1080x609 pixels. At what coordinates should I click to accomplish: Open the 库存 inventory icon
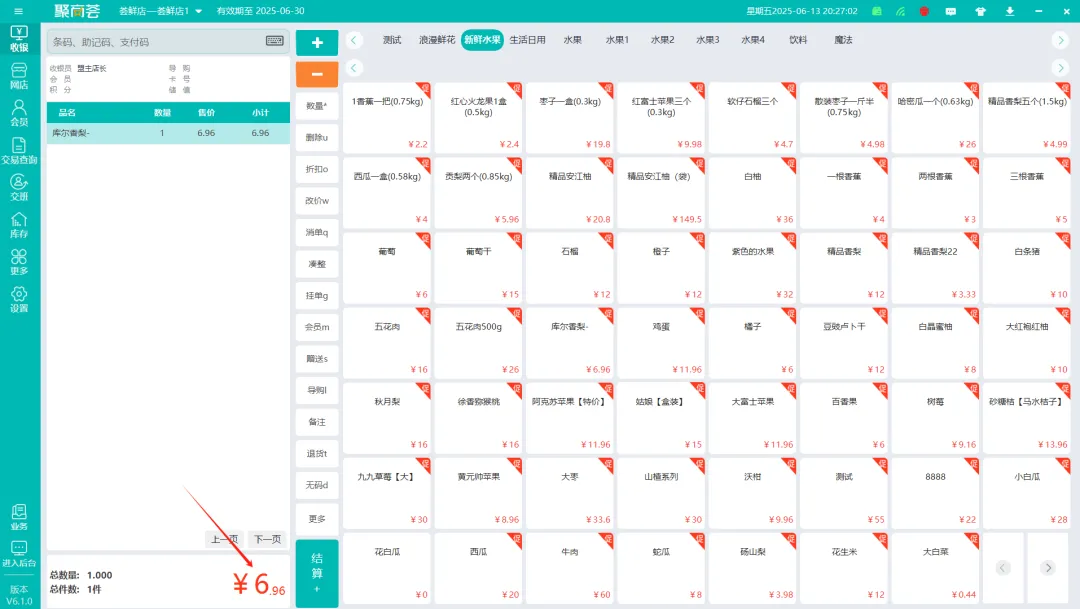click(x=19, y=225)
